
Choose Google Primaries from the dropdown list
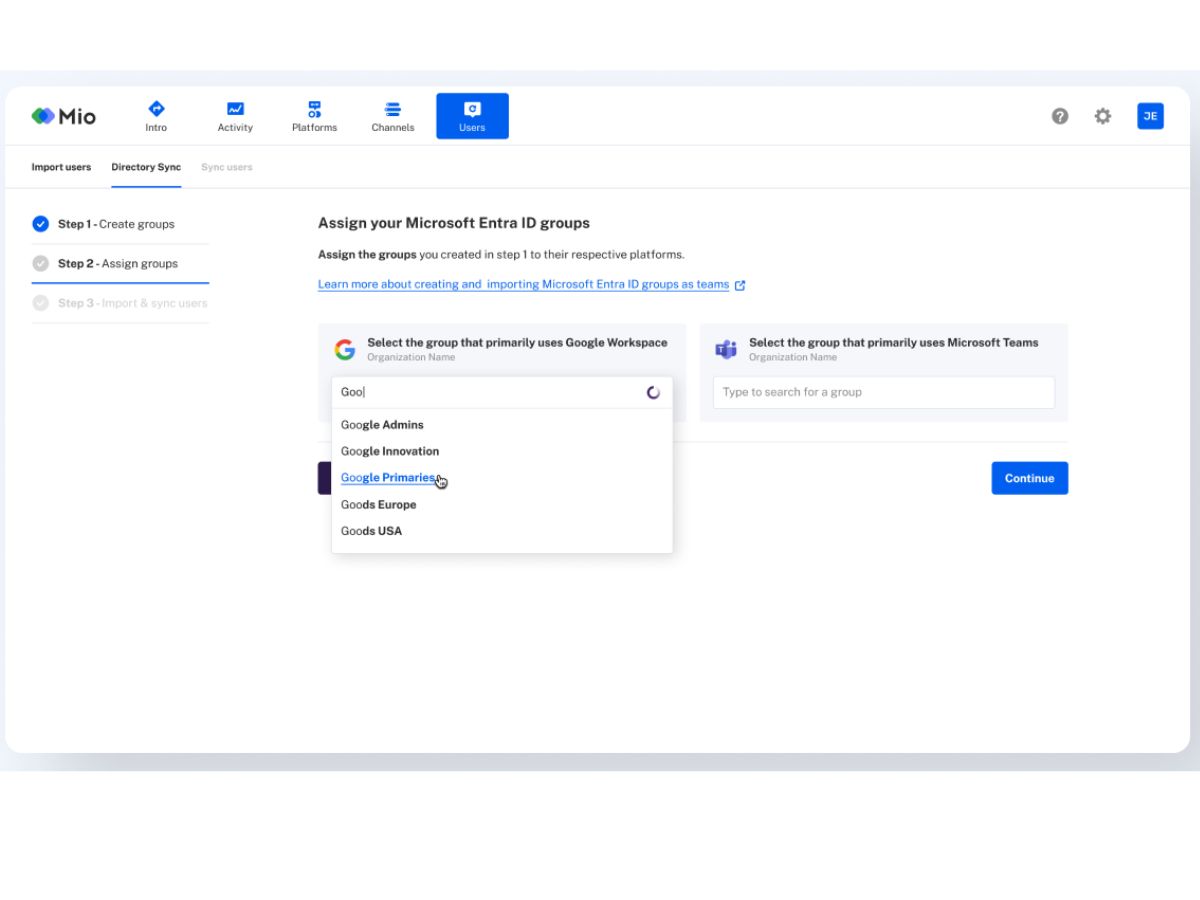(x=502, y=478)
